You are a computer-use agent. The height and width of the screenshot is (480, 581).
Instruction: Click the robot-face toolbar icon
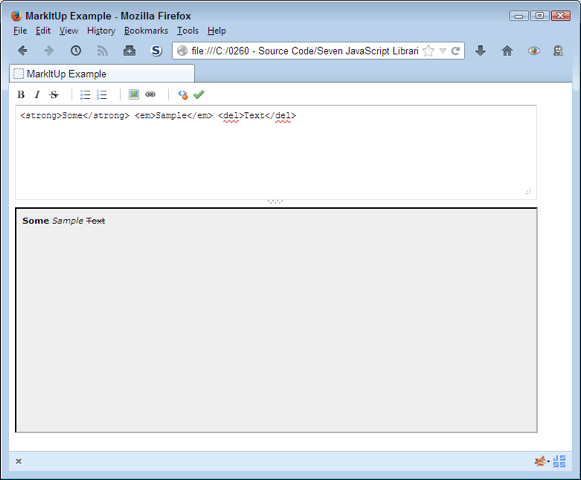[x=558, y=50]
